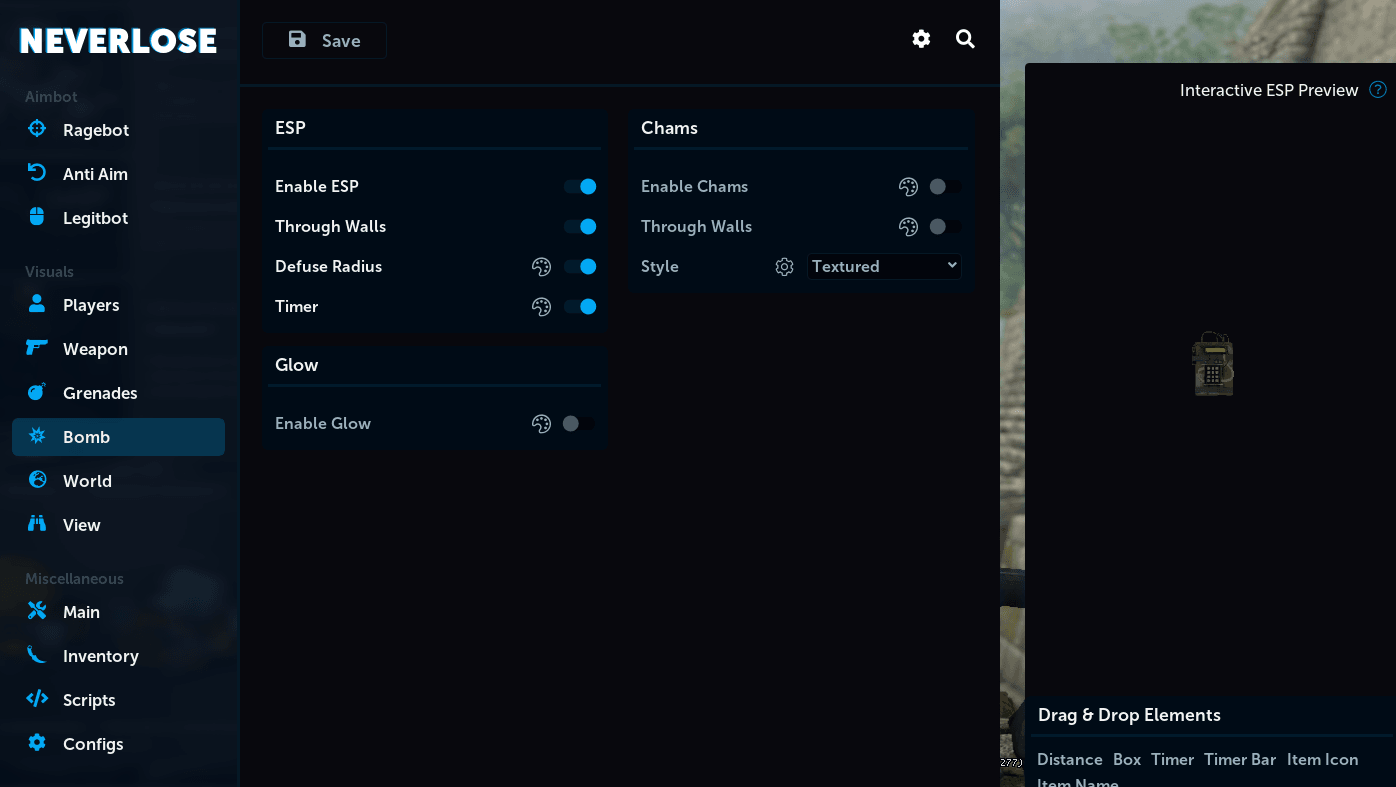Screen dimensions: 1396x787
Task: Open search with the magnifier icon
Action: tap(965, 39)
